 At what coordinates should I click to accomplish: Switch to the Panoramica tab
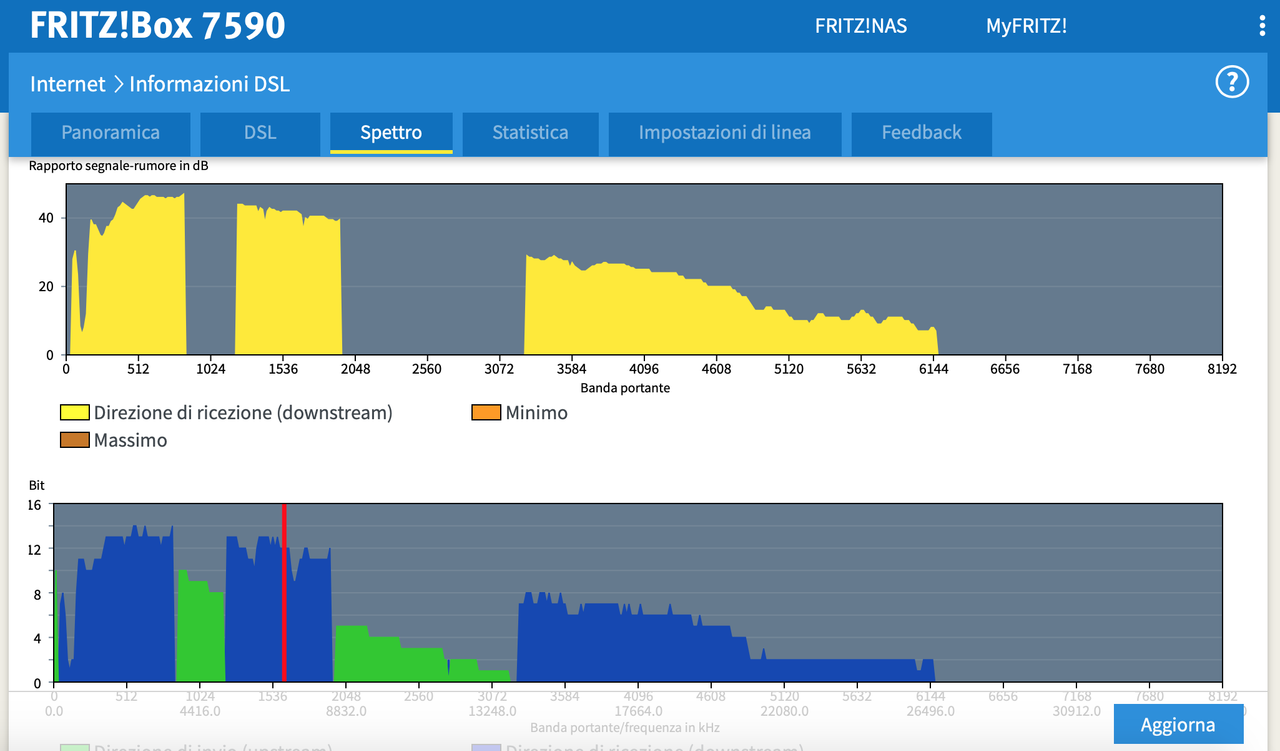[x=110, y=133]
